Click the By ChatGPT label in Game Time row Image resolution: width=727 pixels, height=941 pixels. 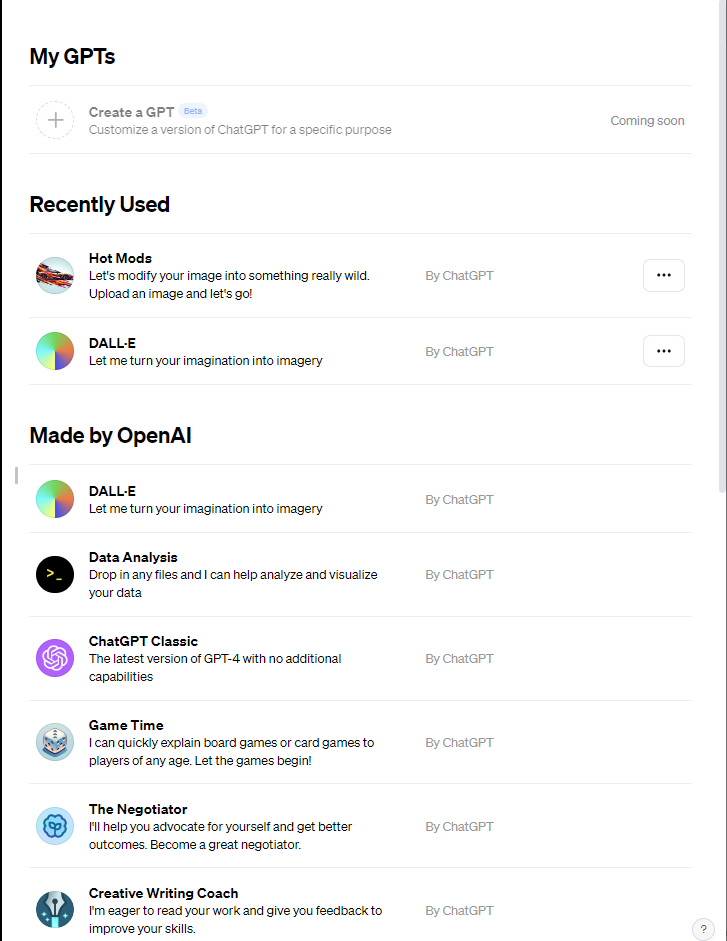[459, 742]
